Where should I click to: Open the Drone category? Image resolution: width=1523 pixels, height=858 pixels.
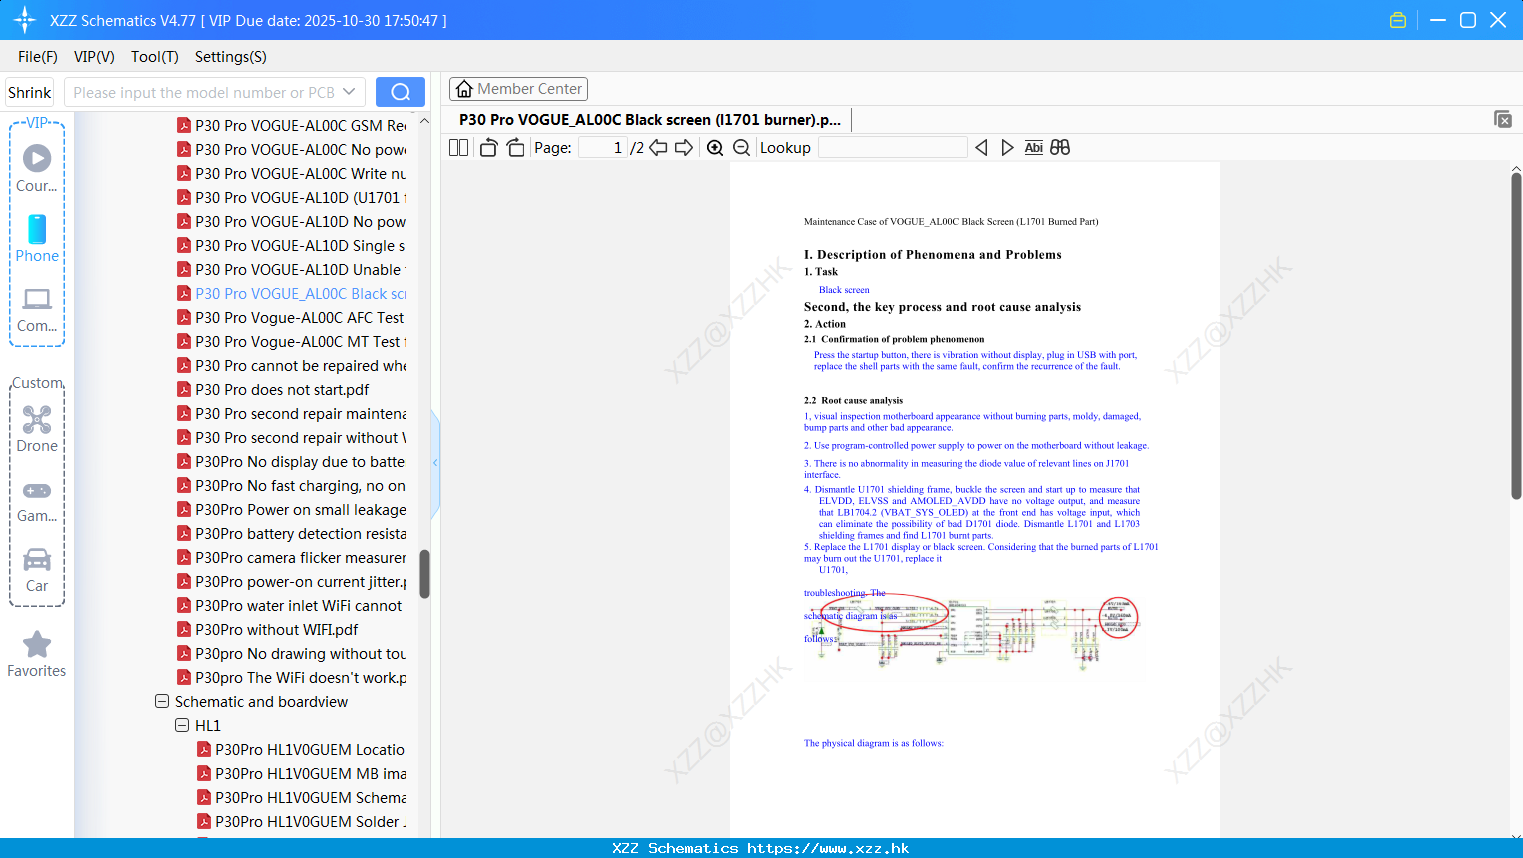click(x=37, y=429)
